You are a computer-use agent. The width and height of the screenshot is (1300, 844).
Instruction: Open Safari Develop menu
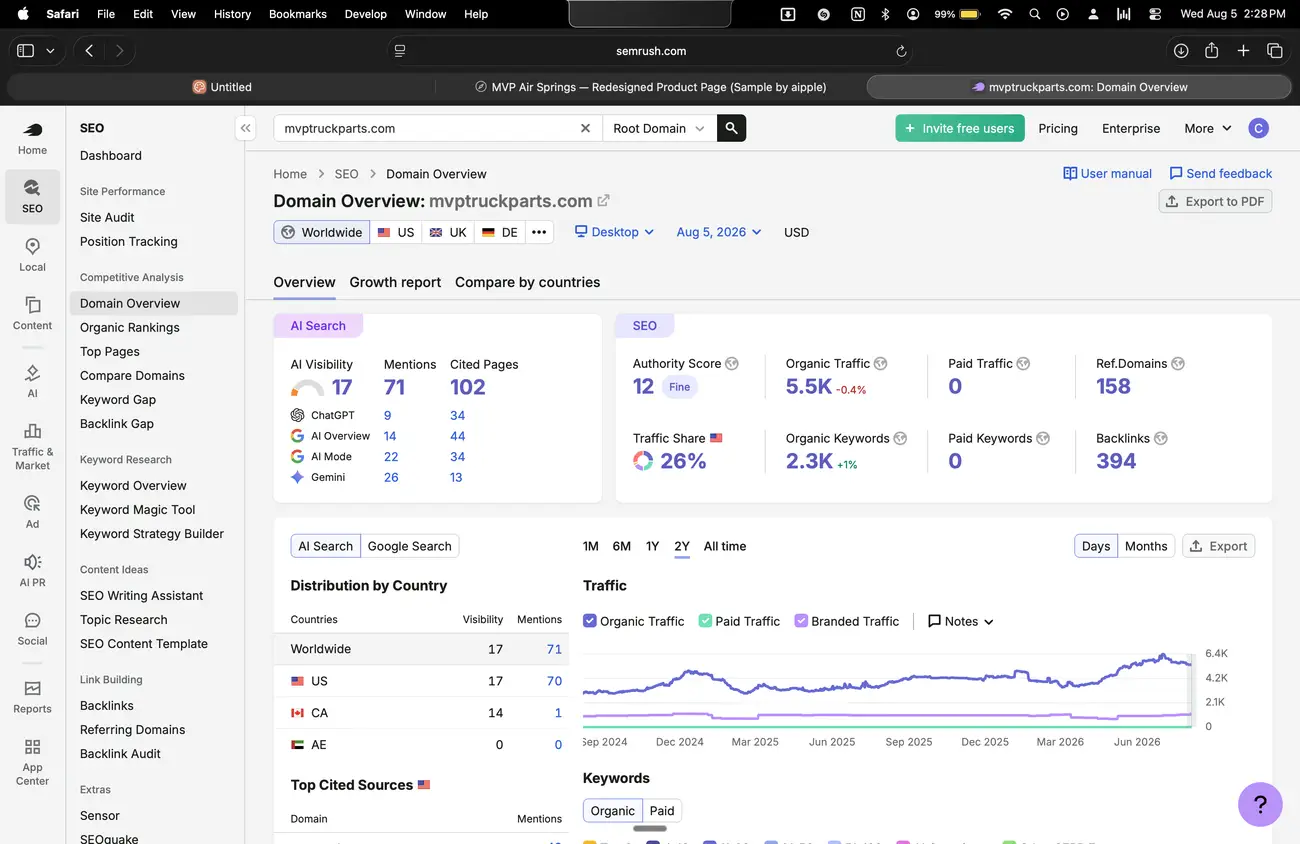pyautogui.click(x=365, y=14)
